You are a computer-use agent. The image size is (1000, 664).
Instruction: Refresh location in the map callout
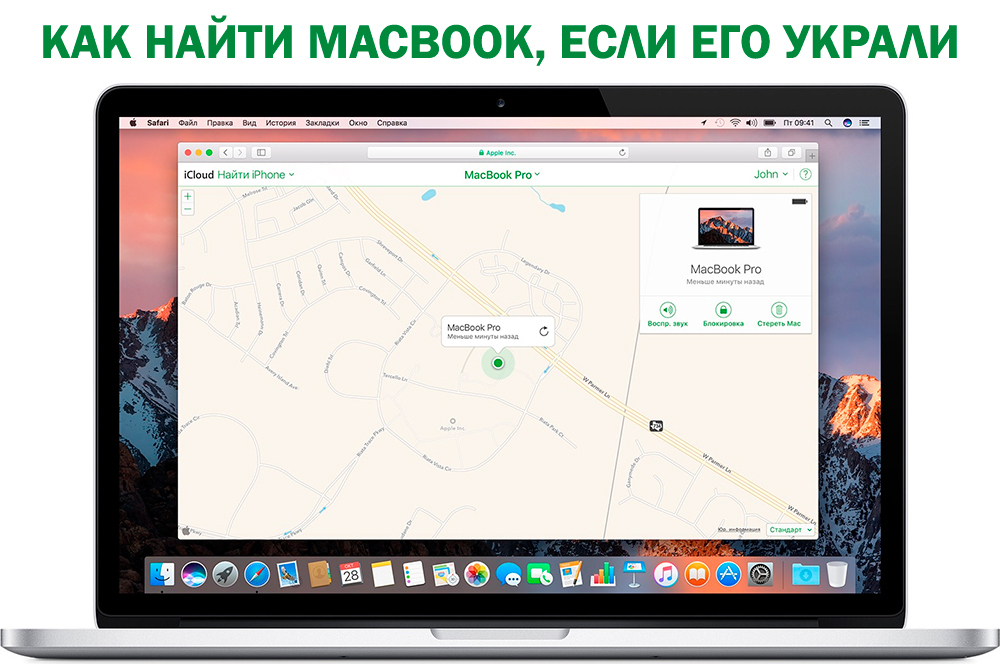543,331
